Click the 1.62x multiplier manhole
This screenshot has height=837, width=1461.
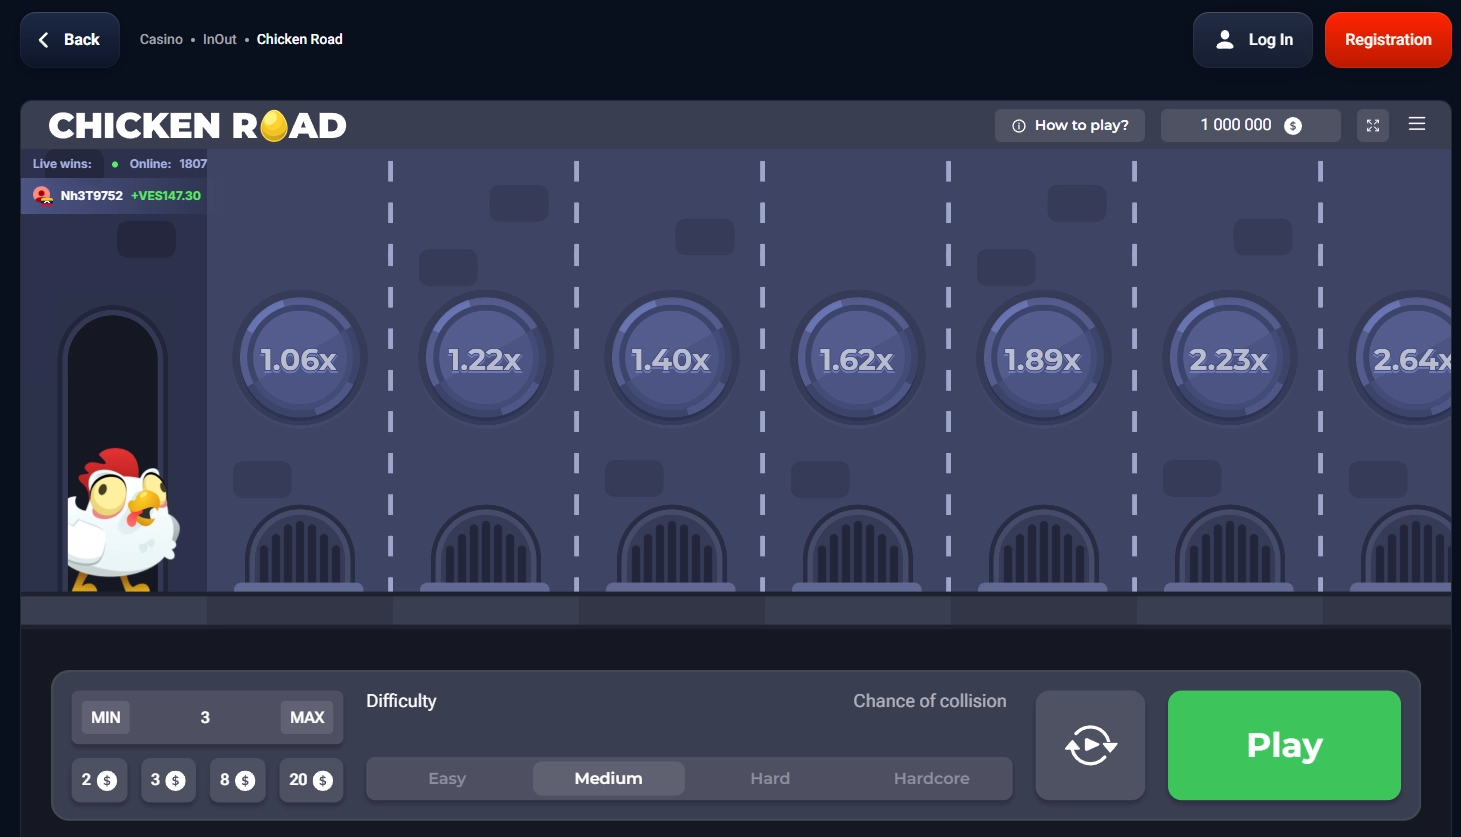[x=857, y=358]
